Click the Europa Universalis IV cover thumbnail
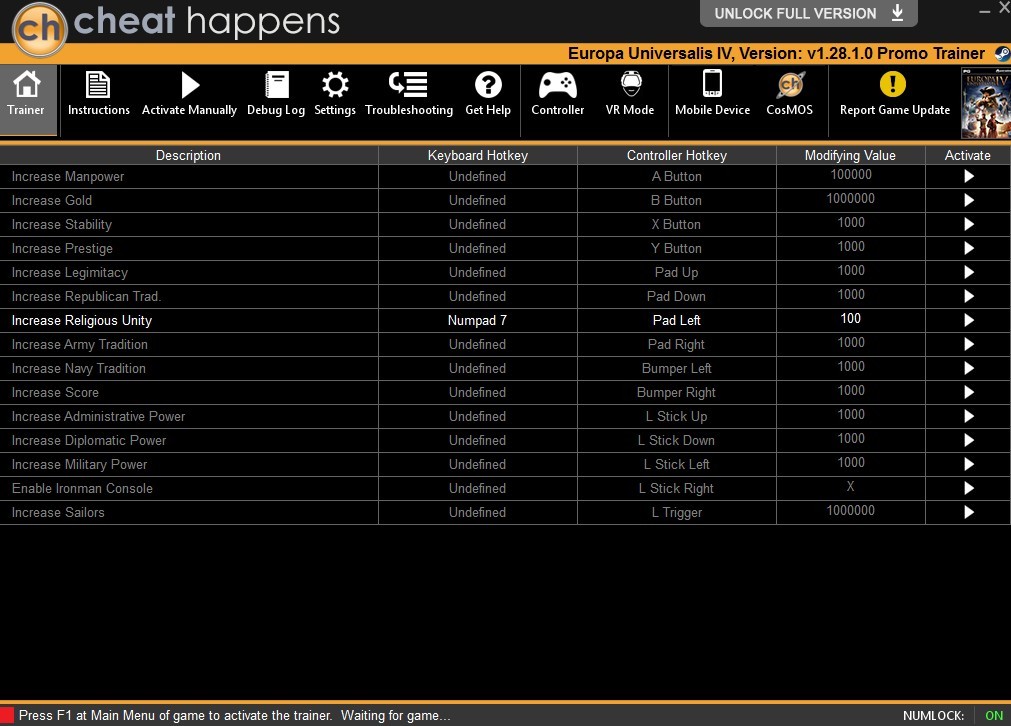 985,103
